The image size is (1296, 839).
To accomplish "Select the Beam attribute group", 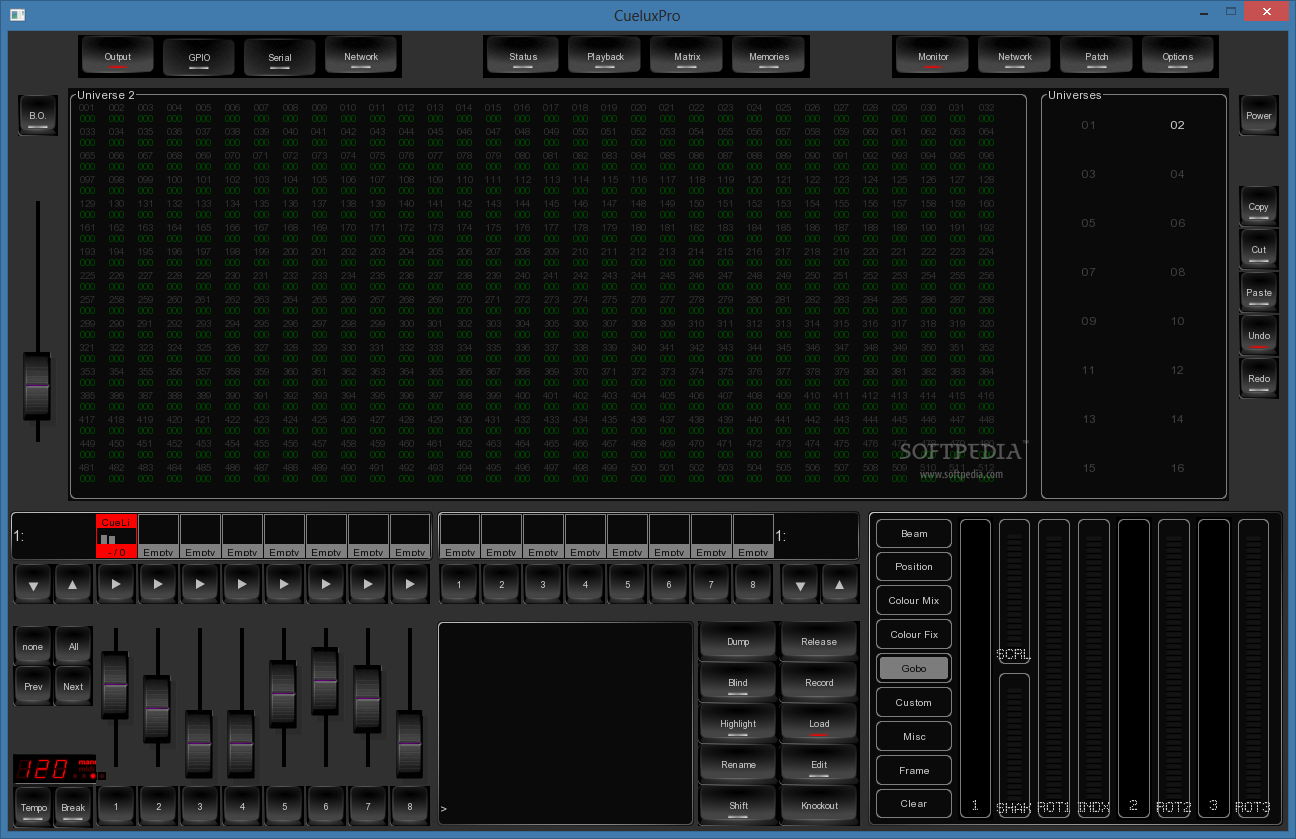I will tap(914, 533).
